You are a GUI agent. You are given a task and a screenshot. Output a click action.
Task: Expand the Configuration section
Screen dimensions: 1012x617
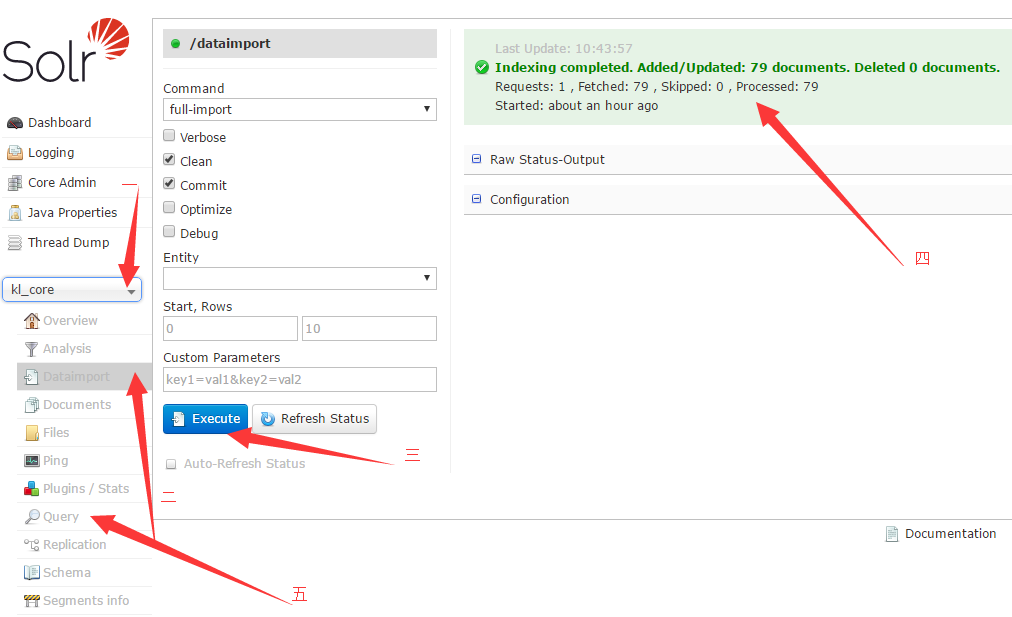coord(529,199)
